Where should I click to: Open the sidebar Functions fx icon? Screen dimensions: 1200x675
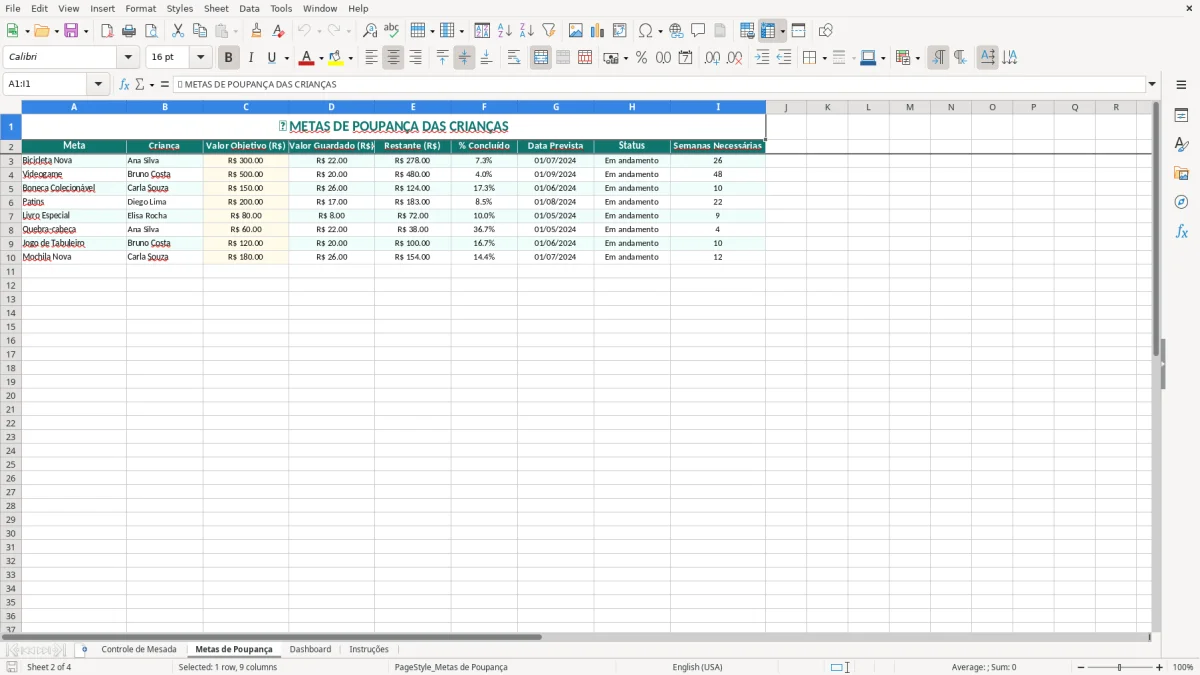click(x=1181, y=232)
